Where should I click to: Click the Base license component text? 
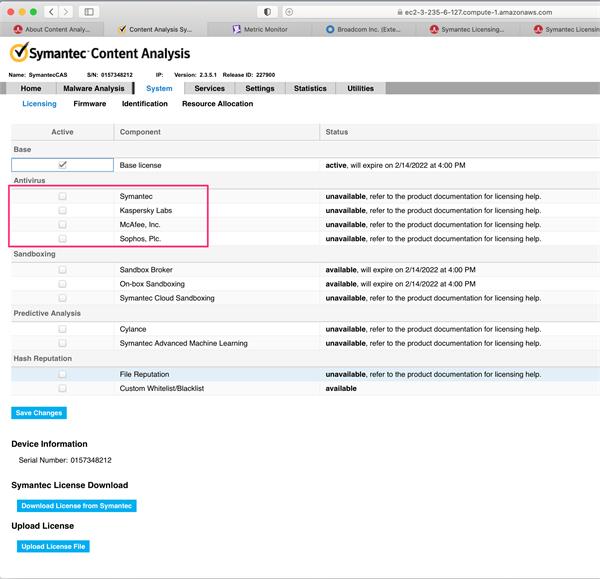click(x=140, y=165)
